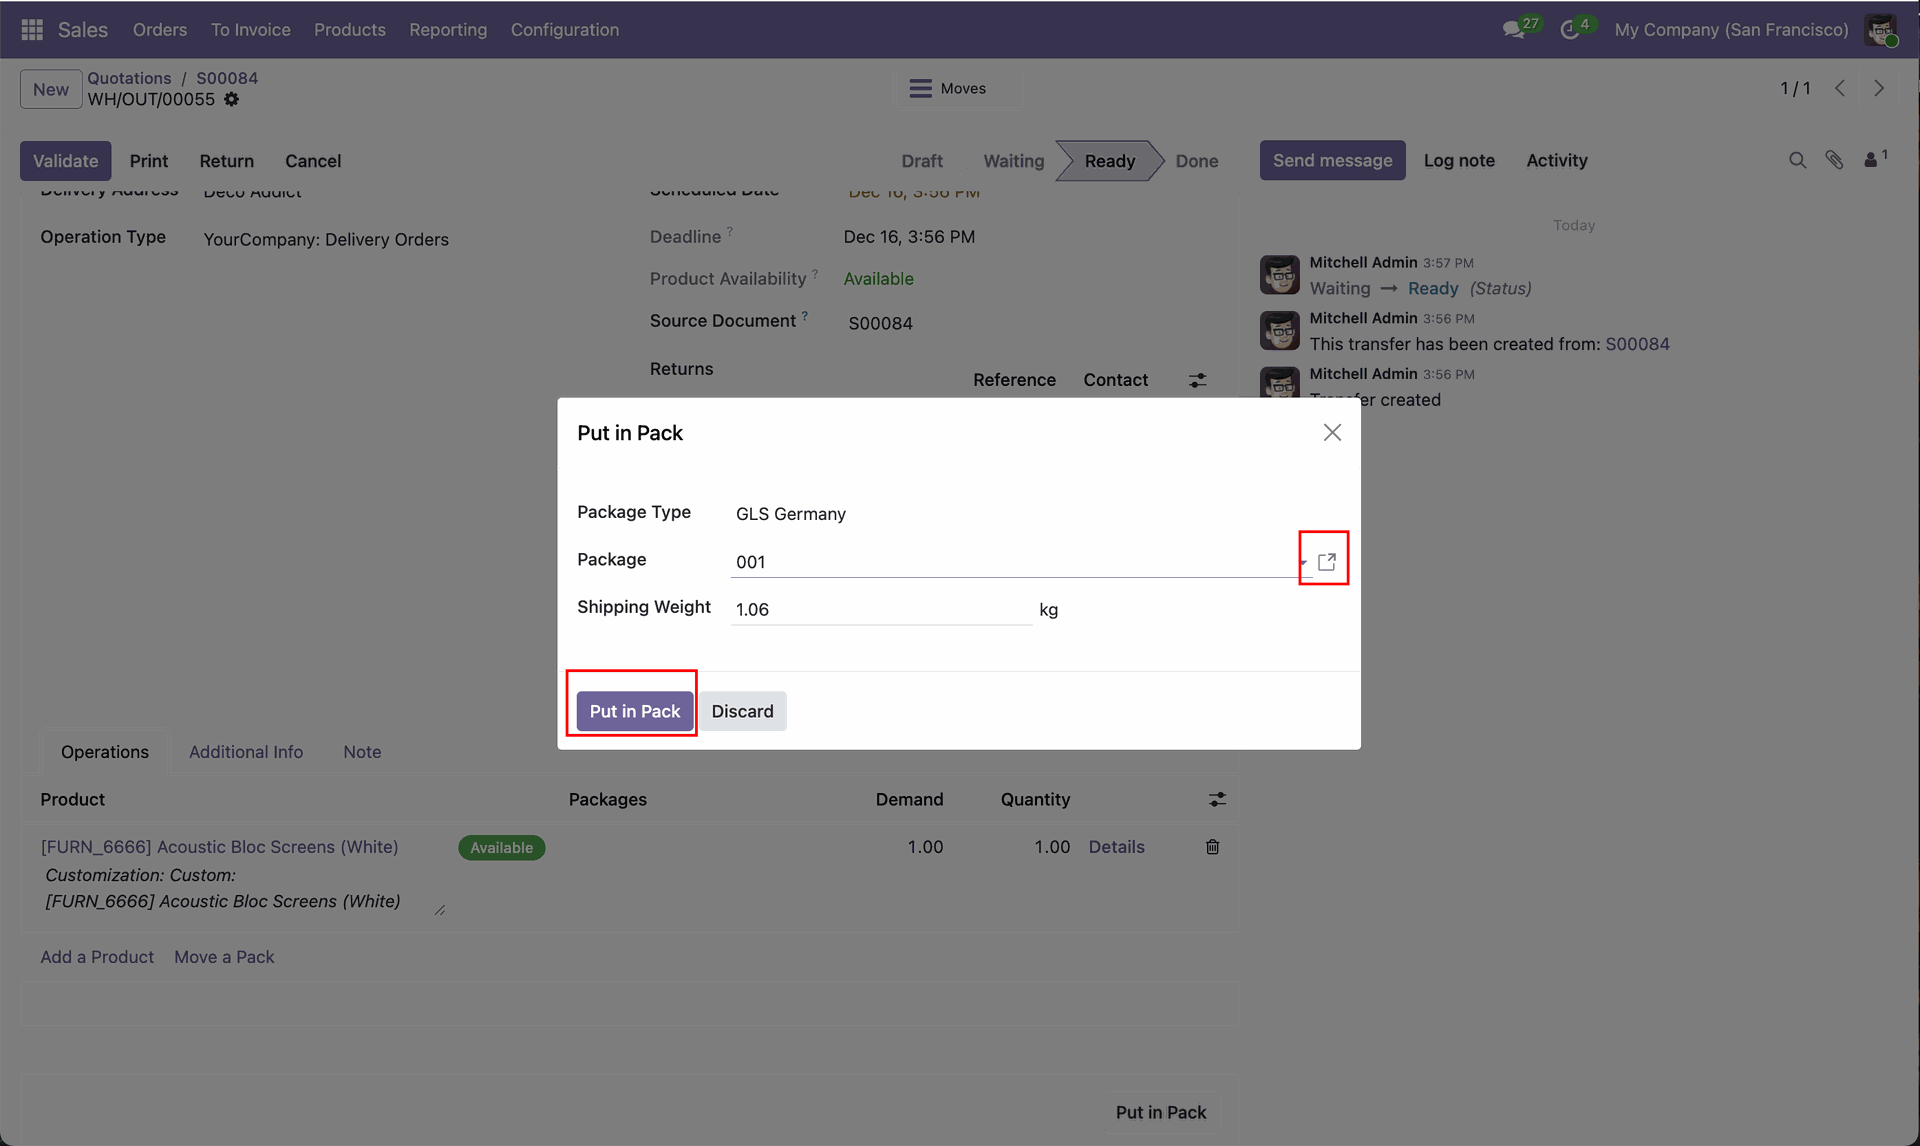Open the followers person icon
This screenshot has width=1920, height=1146.
pyautogui.click(x=1871, y=160)
